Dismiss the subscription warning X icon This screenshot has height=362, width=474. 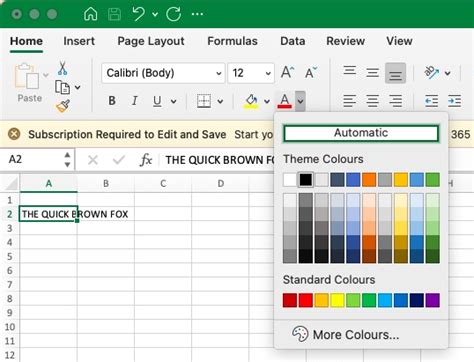click(x=14, y=134)
